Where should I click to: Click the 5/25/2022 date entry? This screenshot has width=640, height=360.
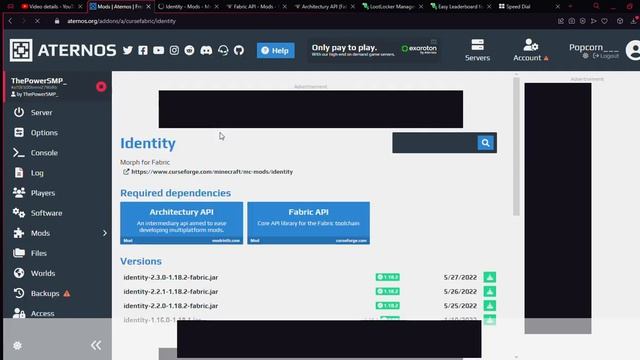pyautogui.click(x=460, y=306)
